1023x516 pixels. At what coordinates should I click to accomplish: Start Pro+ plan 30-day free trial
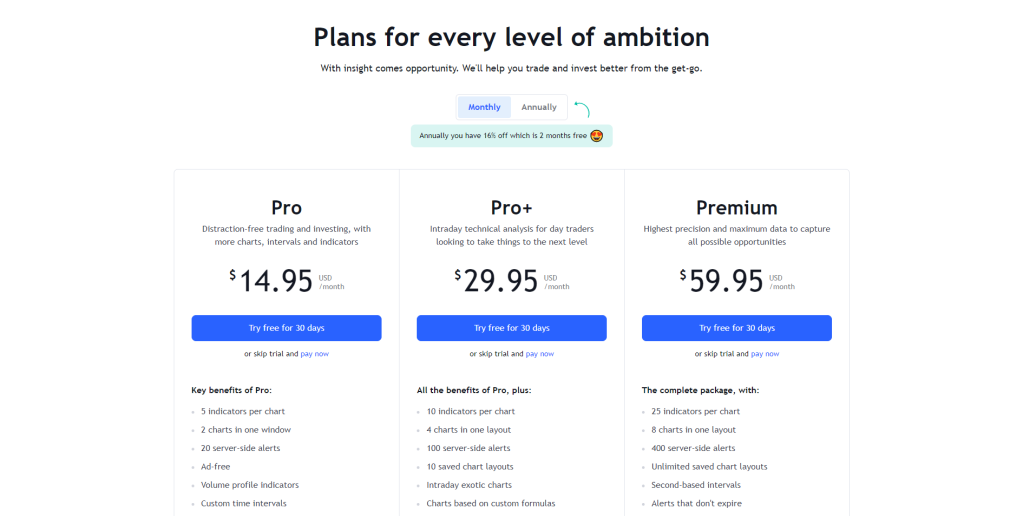pos(512,328)
